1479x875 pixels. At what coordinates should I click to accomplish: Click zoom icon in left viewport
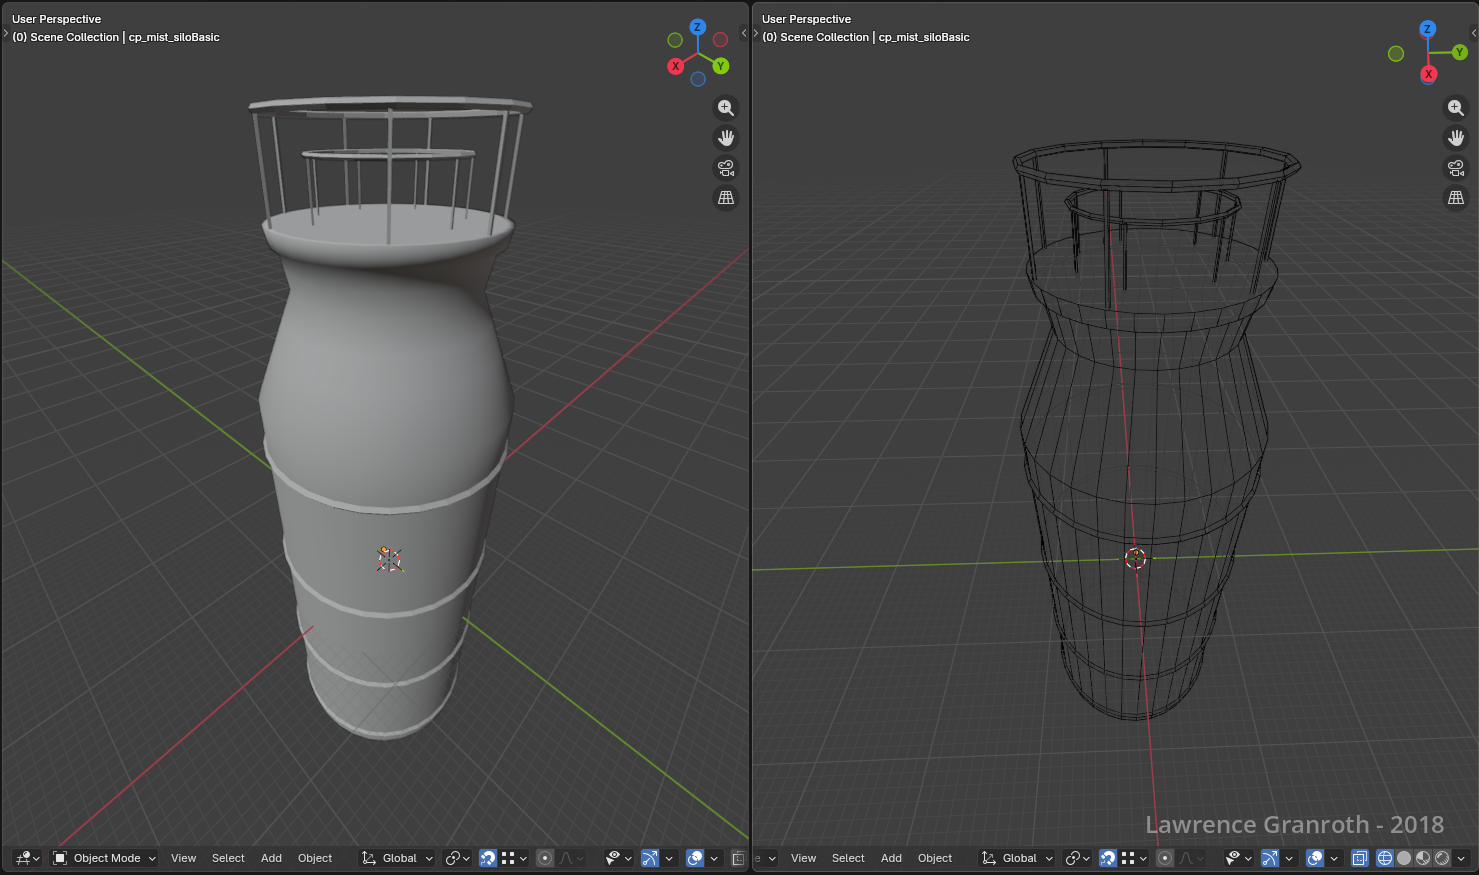coord(726,108)
